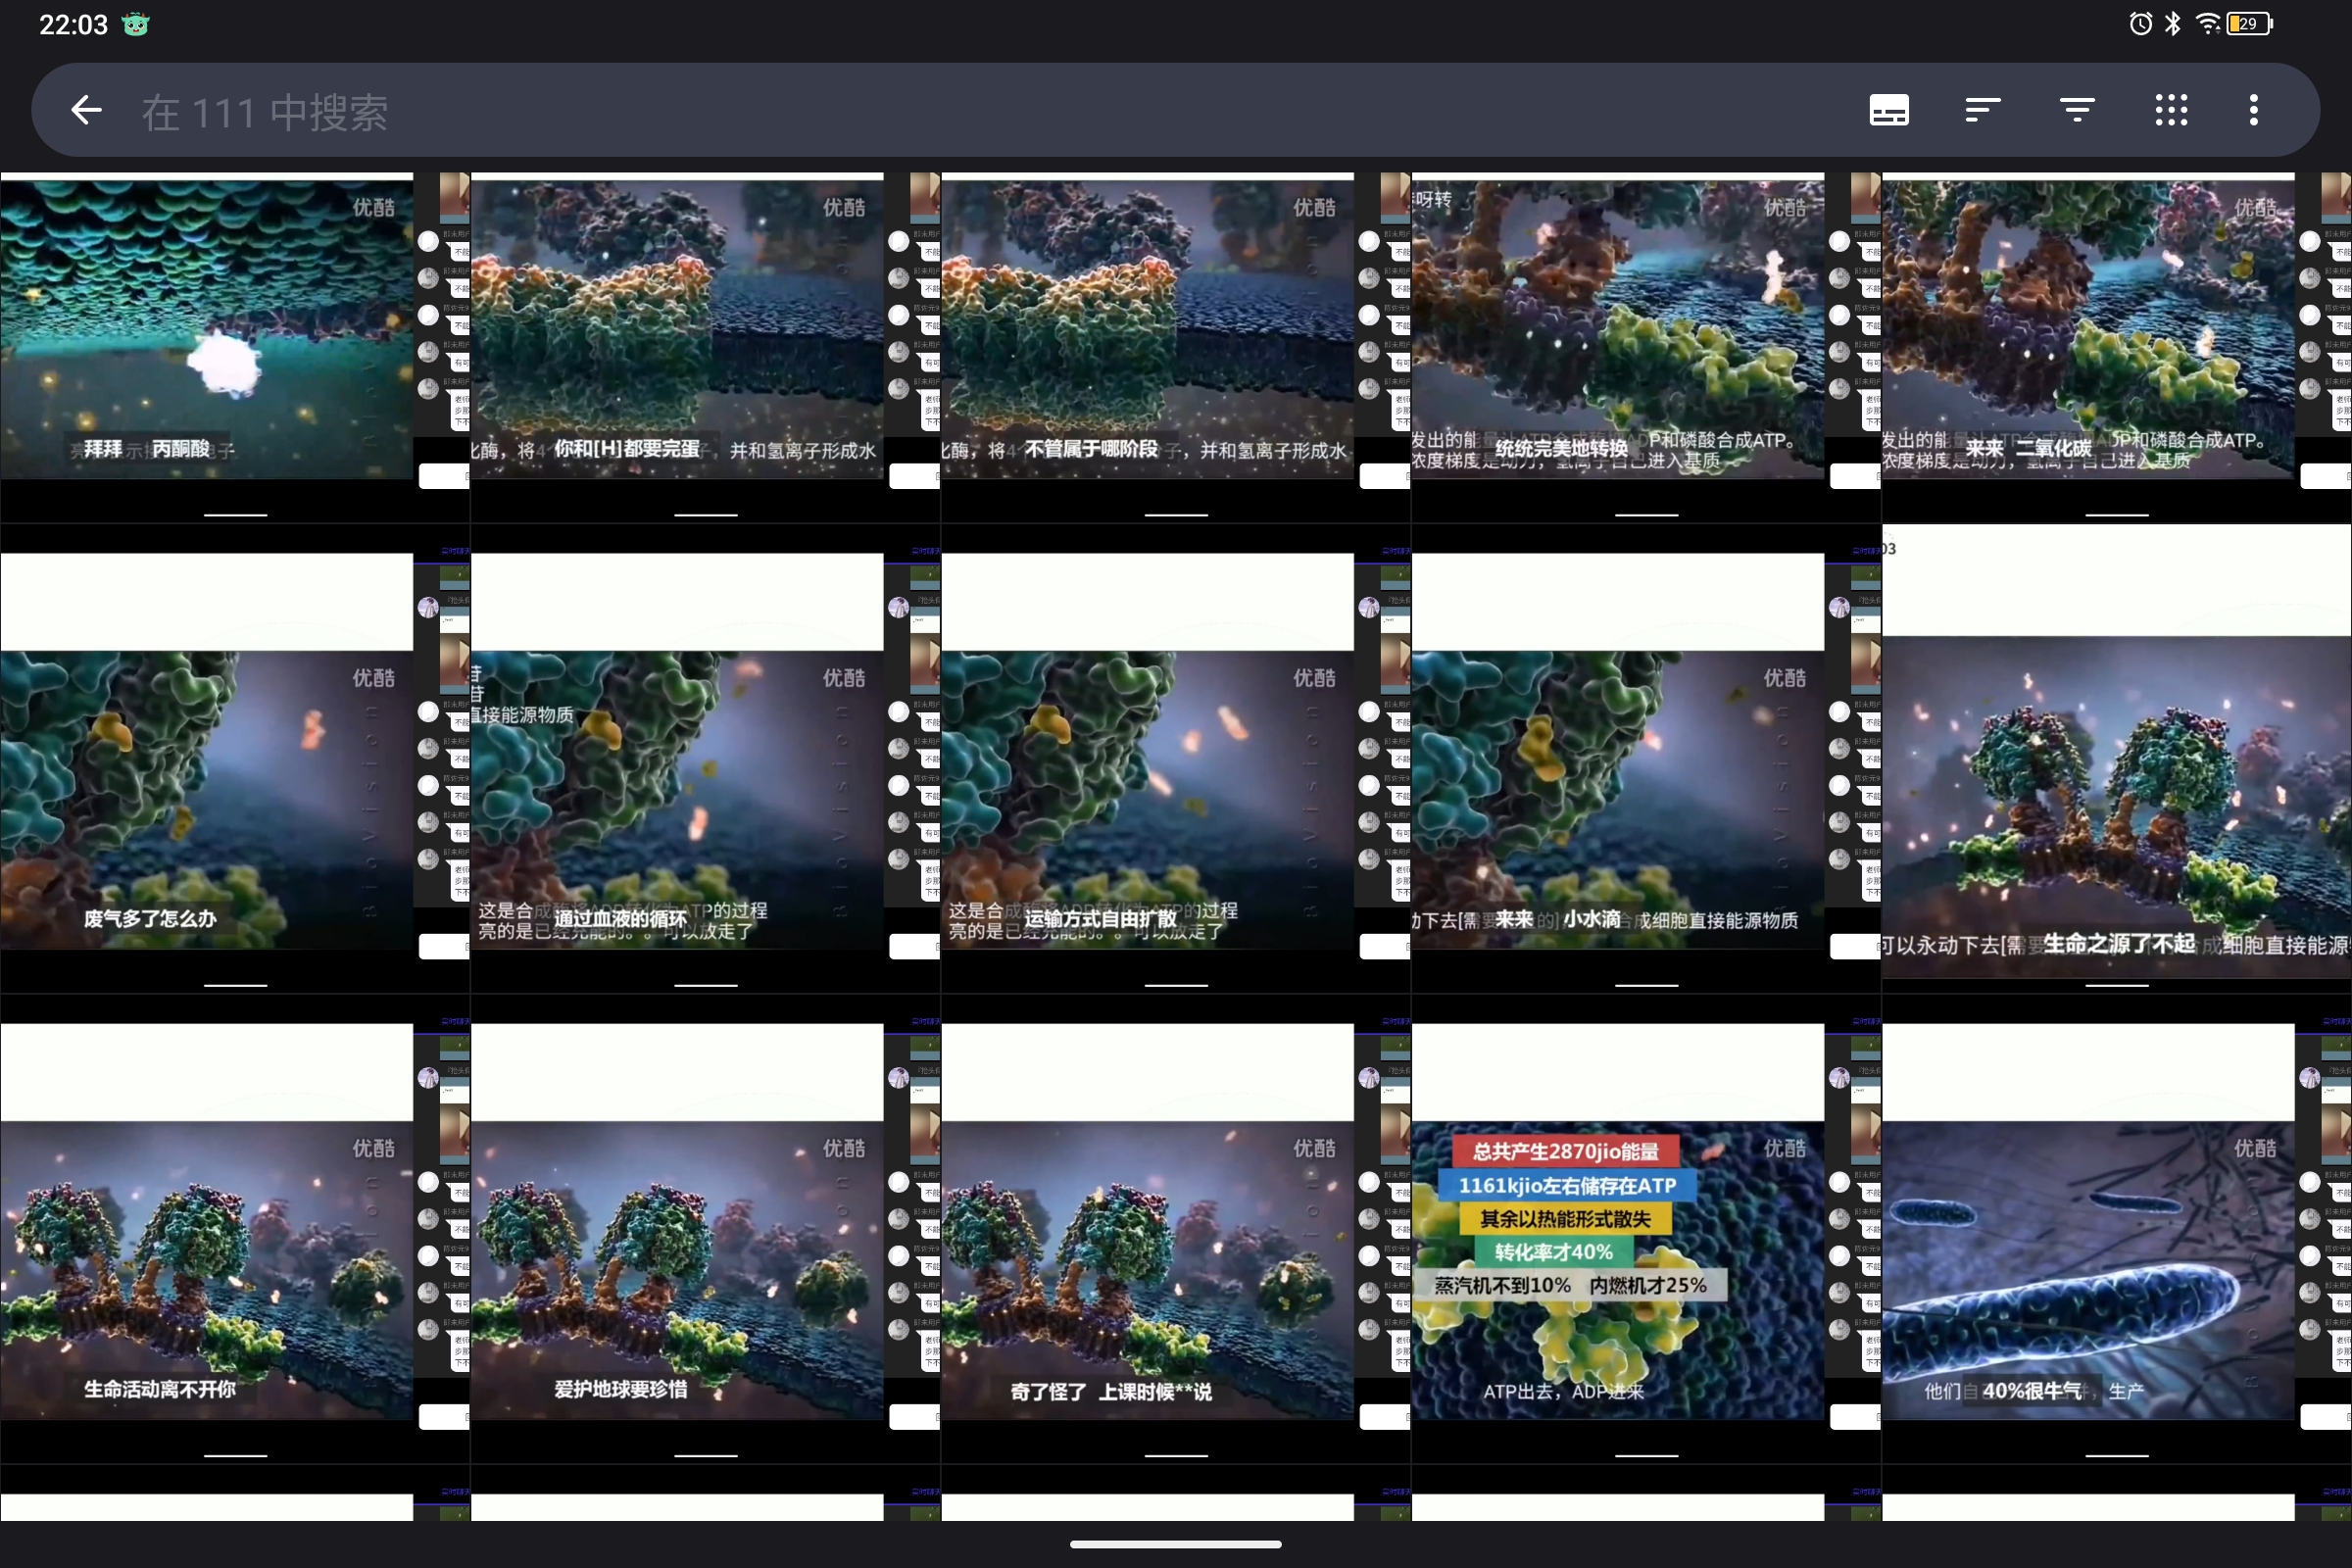2352x1568 pixels.
Task: Open thumbnail captioned '来来 二氧化碳'
Action: pyautogui.click(x=2117, y=348)
